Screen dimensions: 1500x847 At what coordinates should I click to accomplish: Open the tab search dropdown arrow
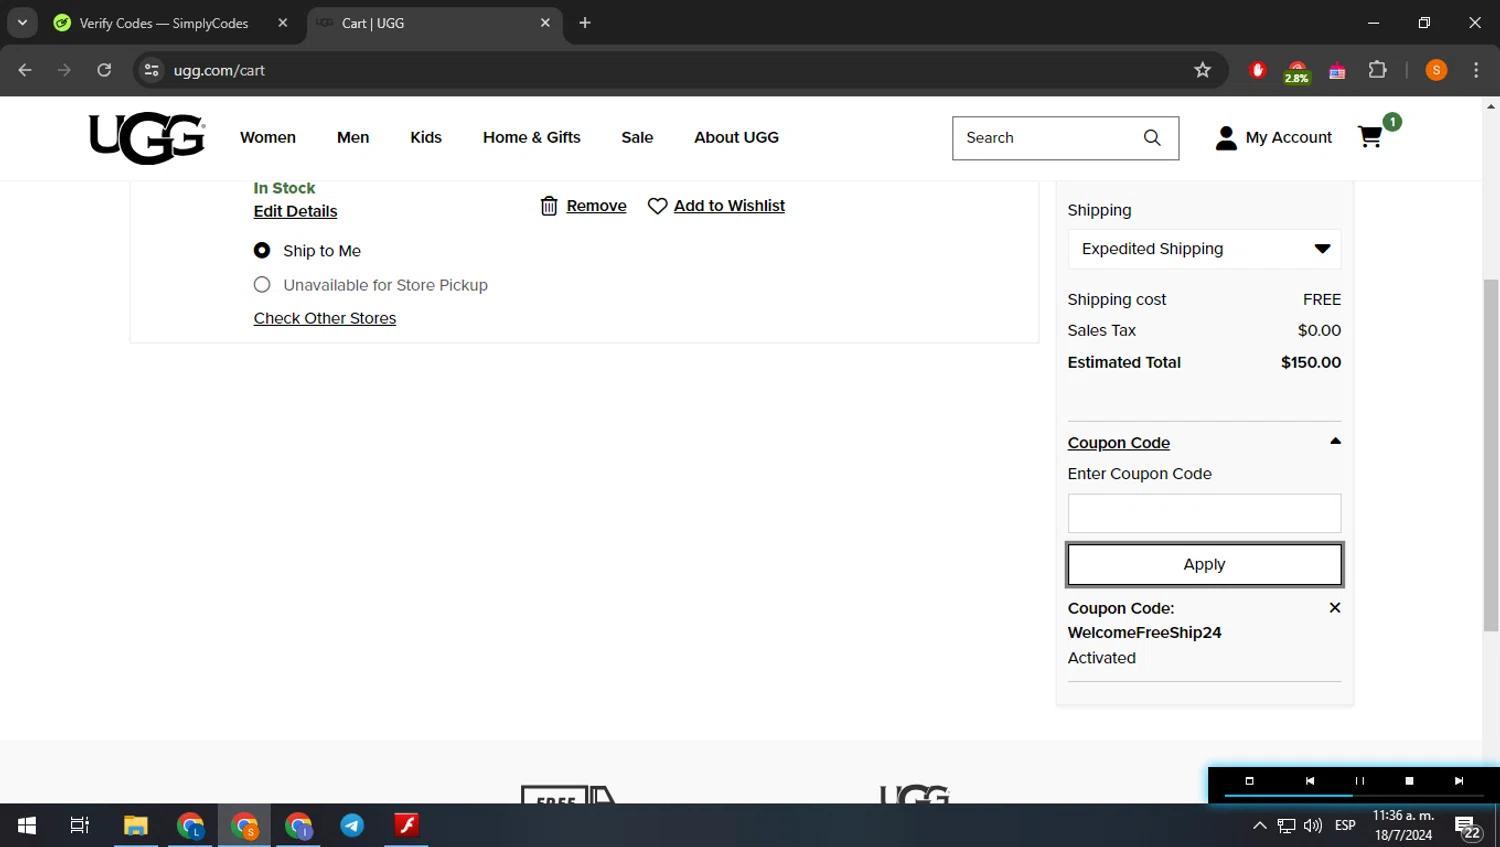click(x=22, y=23)
